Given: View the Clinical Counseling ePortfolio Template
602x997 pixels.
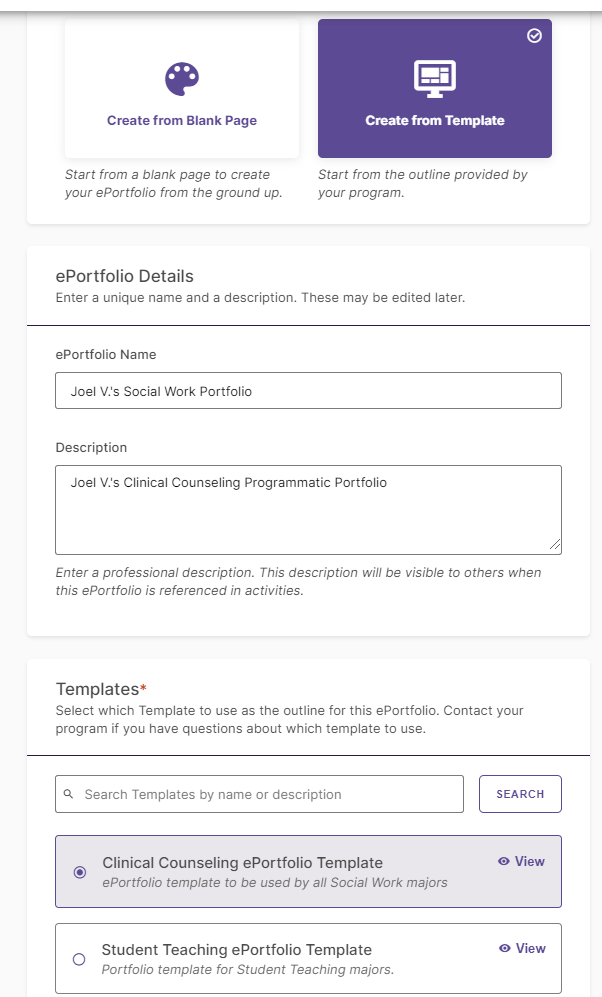Looking at the screenshot, I should 521,861.
